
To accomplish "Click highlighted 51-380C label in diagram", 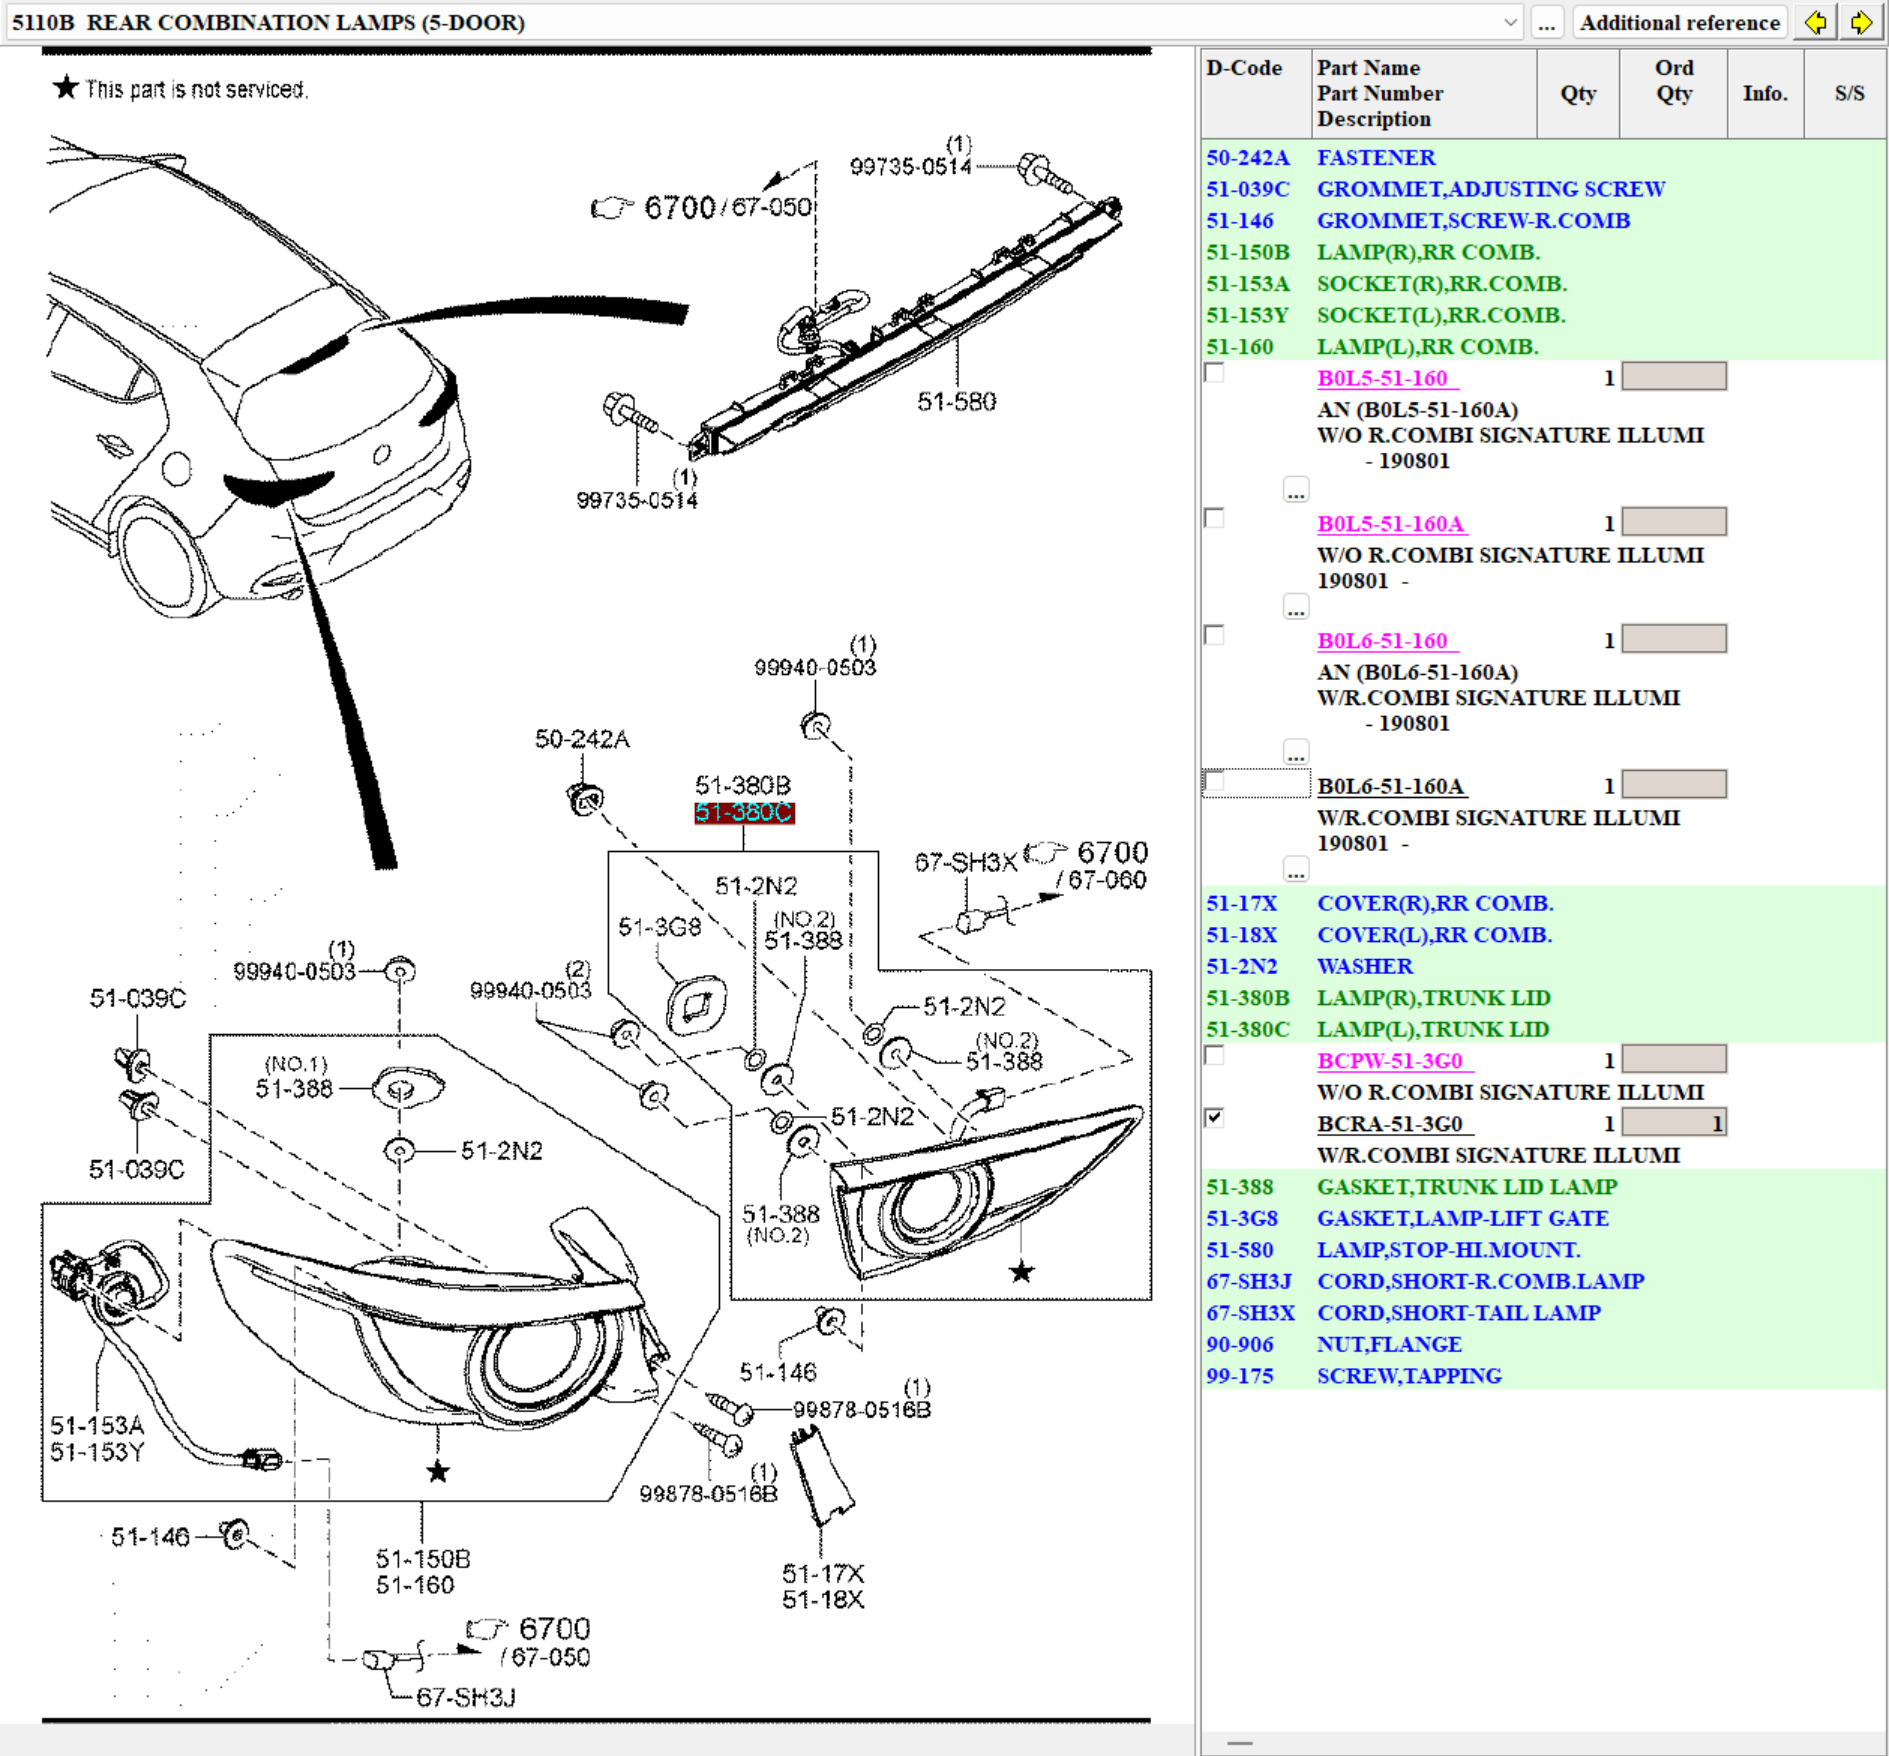I will pyautogui.click(x=744, y=813).
